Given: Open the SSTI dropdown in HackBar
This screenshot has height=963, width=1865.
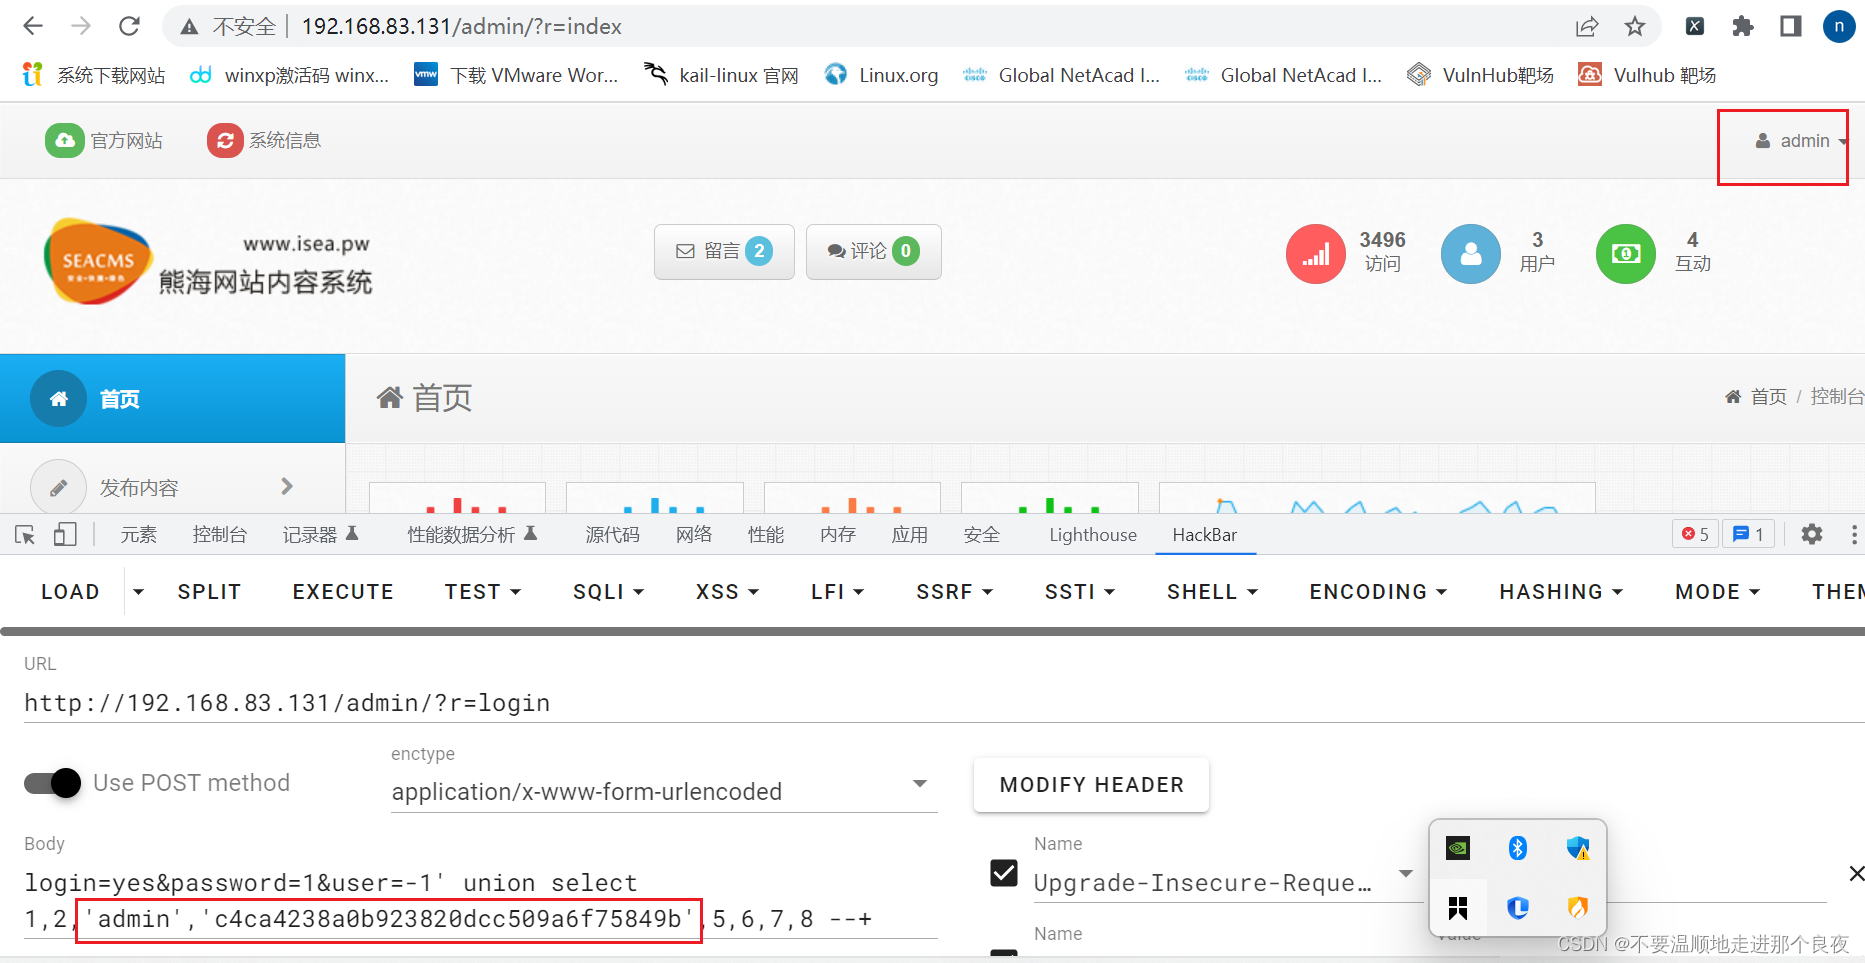Looking at the screenshot, I should (x=1079, y=592).
